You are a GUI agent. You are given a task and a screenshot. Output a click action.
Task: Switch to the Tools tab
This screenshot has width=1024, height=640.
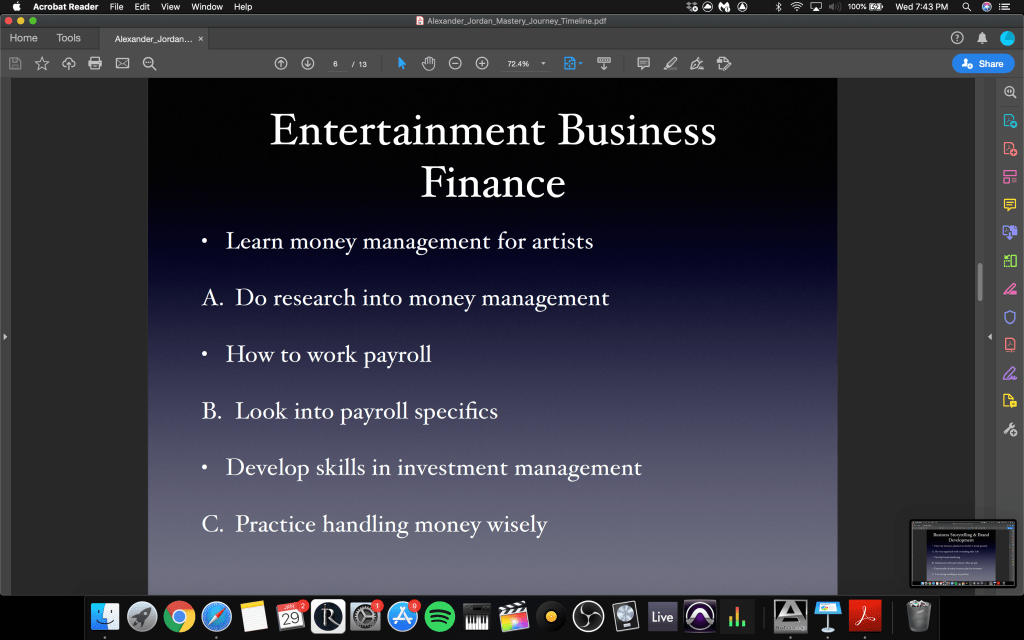coord(68,38)
